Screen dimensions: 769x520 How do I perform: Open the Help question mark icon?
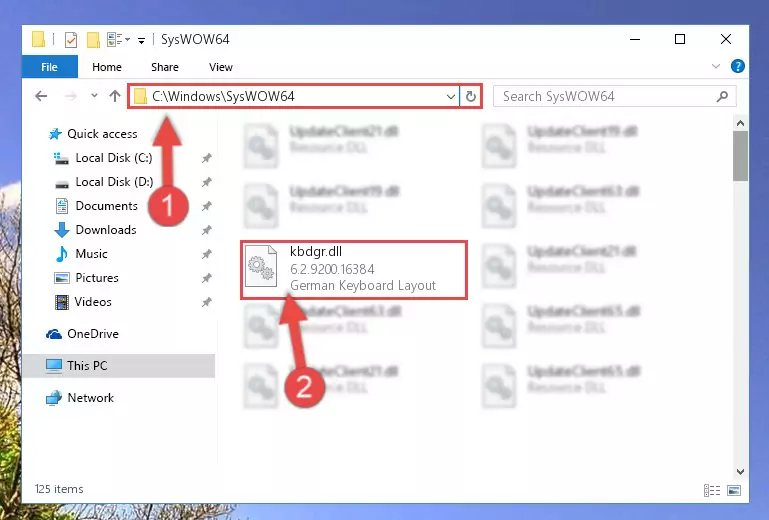click(x=738, y=66)
